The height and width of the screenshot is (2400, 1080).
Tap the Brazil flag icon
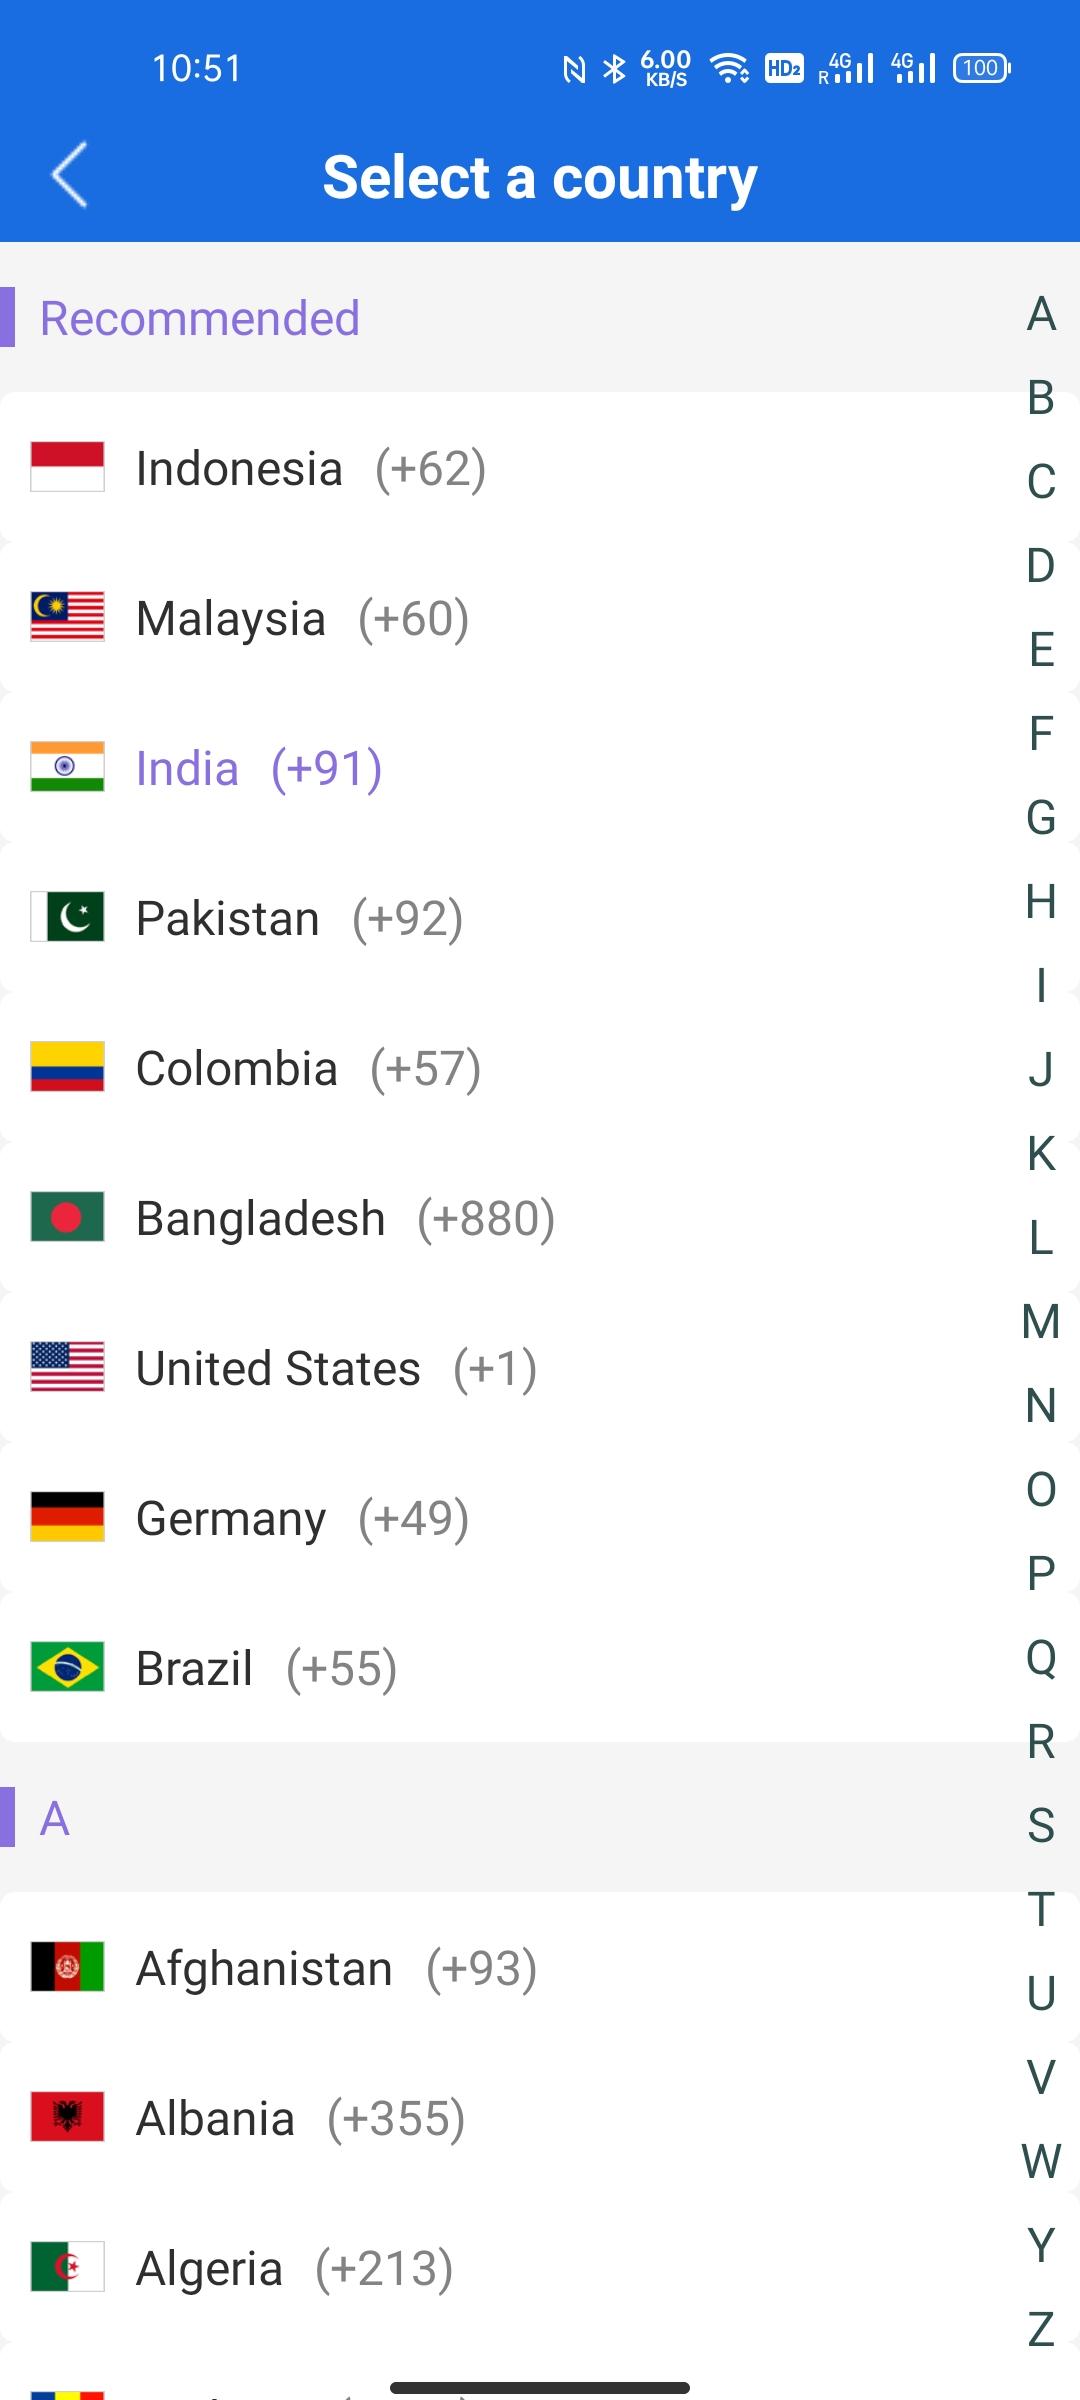67,1667
